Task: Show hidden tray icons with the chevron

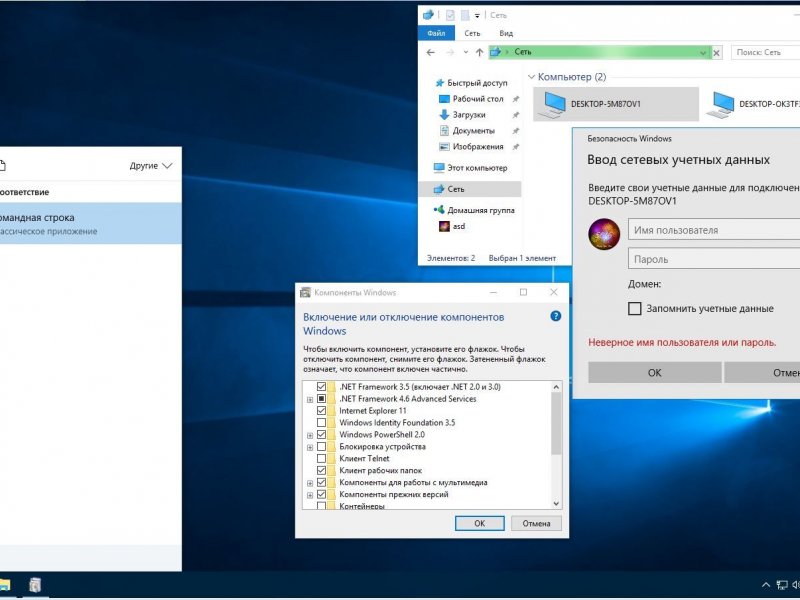Action: [765, 585]
